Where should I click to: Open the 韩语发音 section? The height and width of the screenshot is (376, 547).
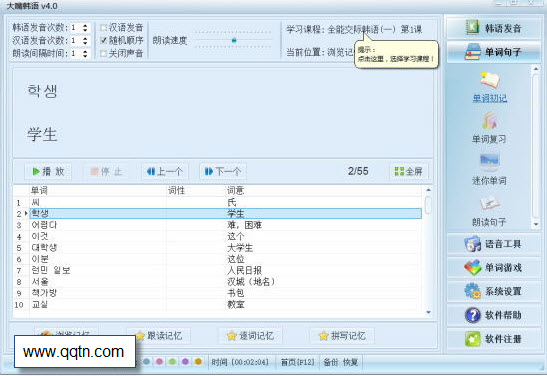click(x=493, y=28)
